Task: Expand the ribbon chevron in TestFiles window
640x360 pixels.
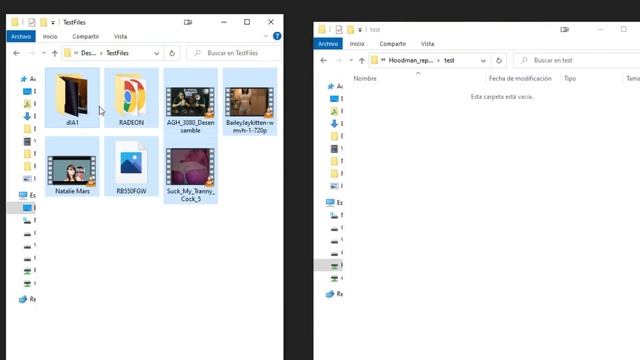Action: tap(266, 36)
